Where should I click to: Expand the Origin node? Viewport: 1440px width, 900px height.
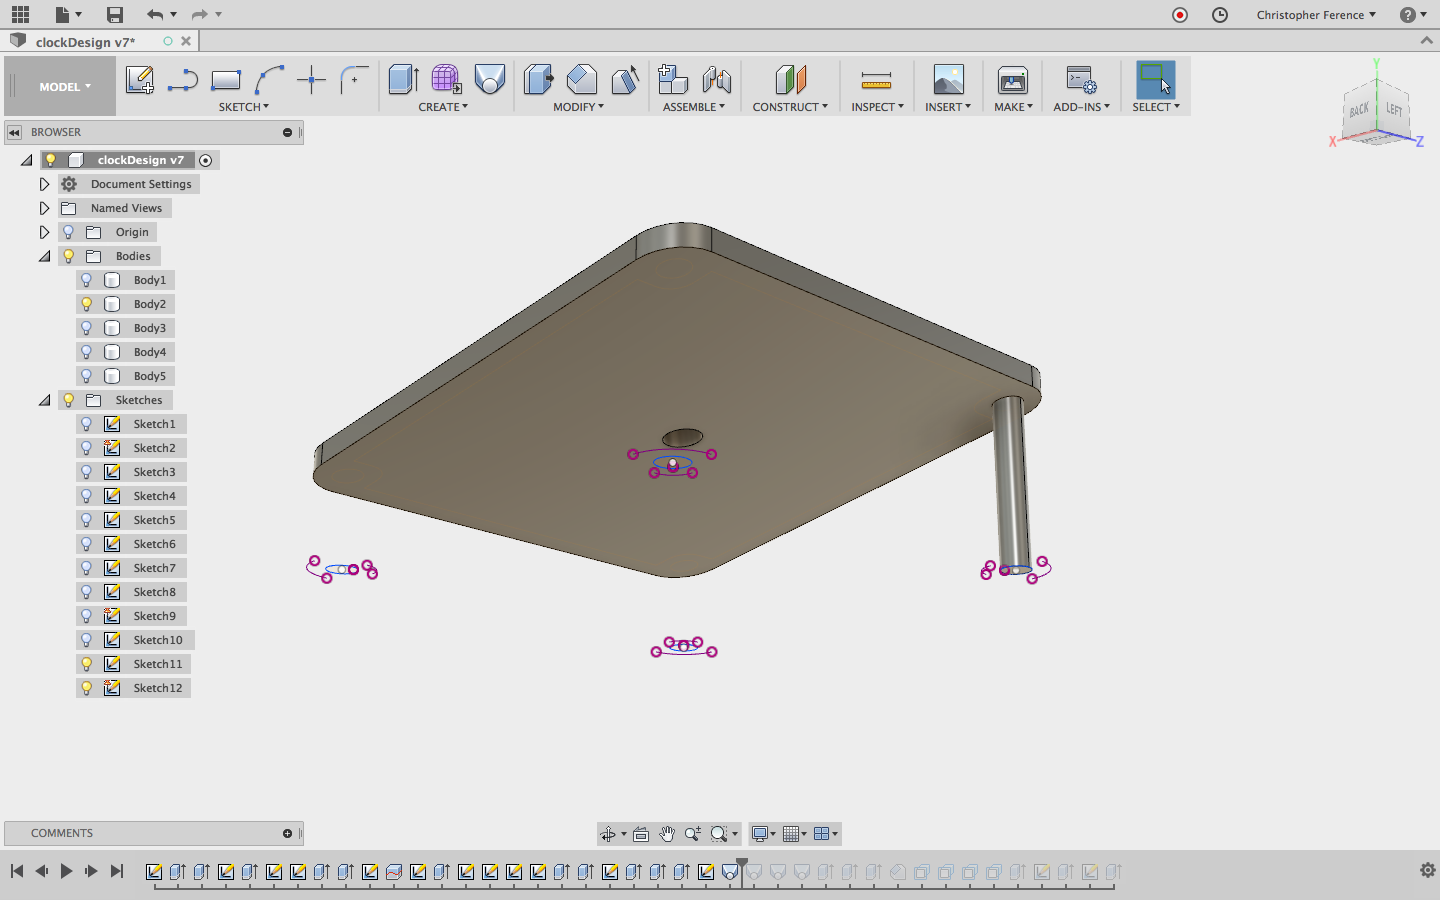click(44, 232)
